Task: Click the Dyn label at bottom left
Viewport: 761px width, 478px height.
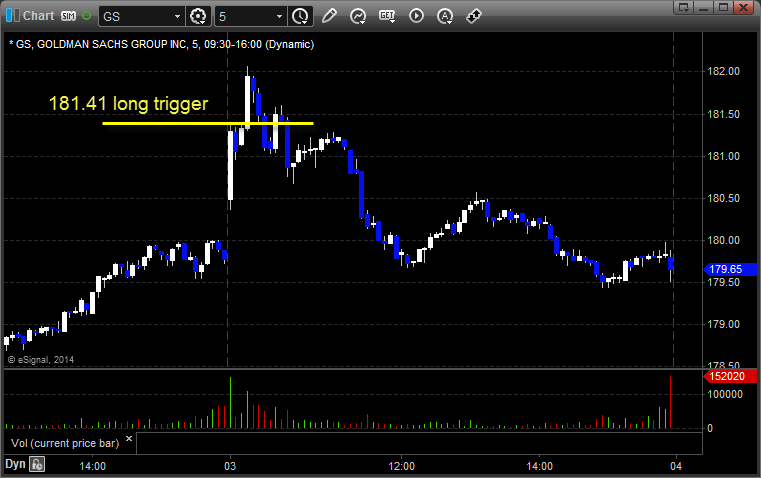Action: point(15,464)
